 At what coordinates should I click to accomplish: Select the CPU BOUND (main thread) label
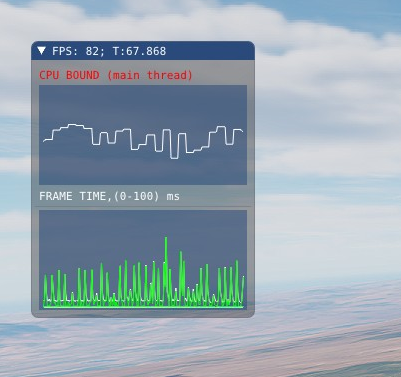click(x=116, y=75)
